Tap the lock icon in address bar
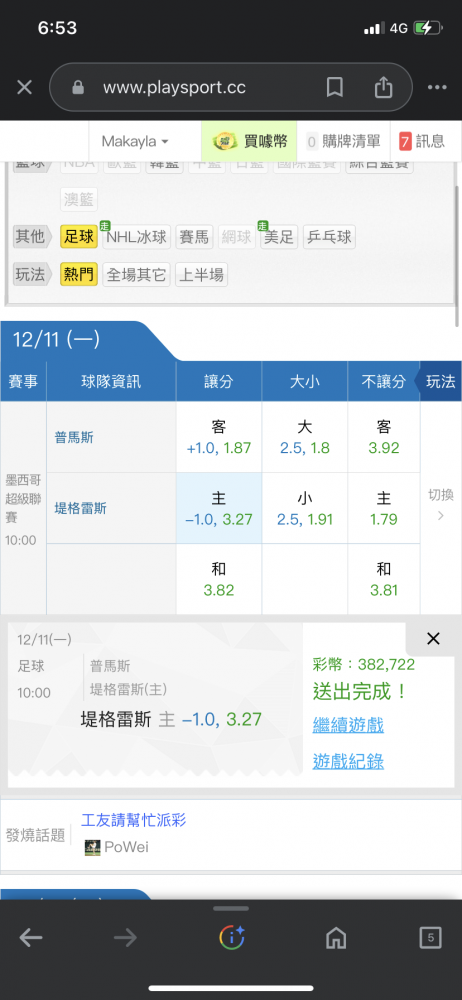Viewport: 462px width, 1000px height. [x=78, y=88]
